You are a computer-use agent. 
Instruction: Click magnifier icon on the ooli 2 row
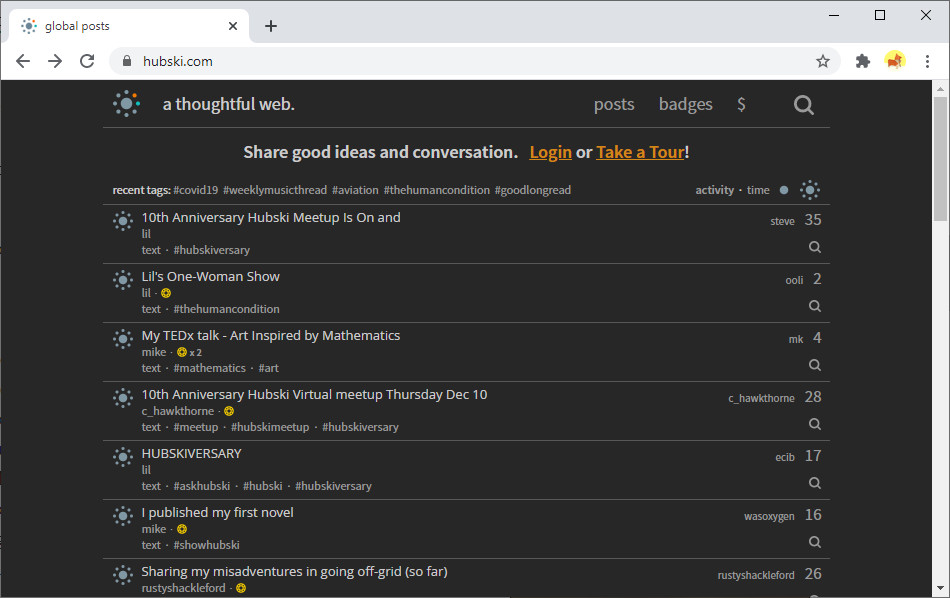point(815,306)
